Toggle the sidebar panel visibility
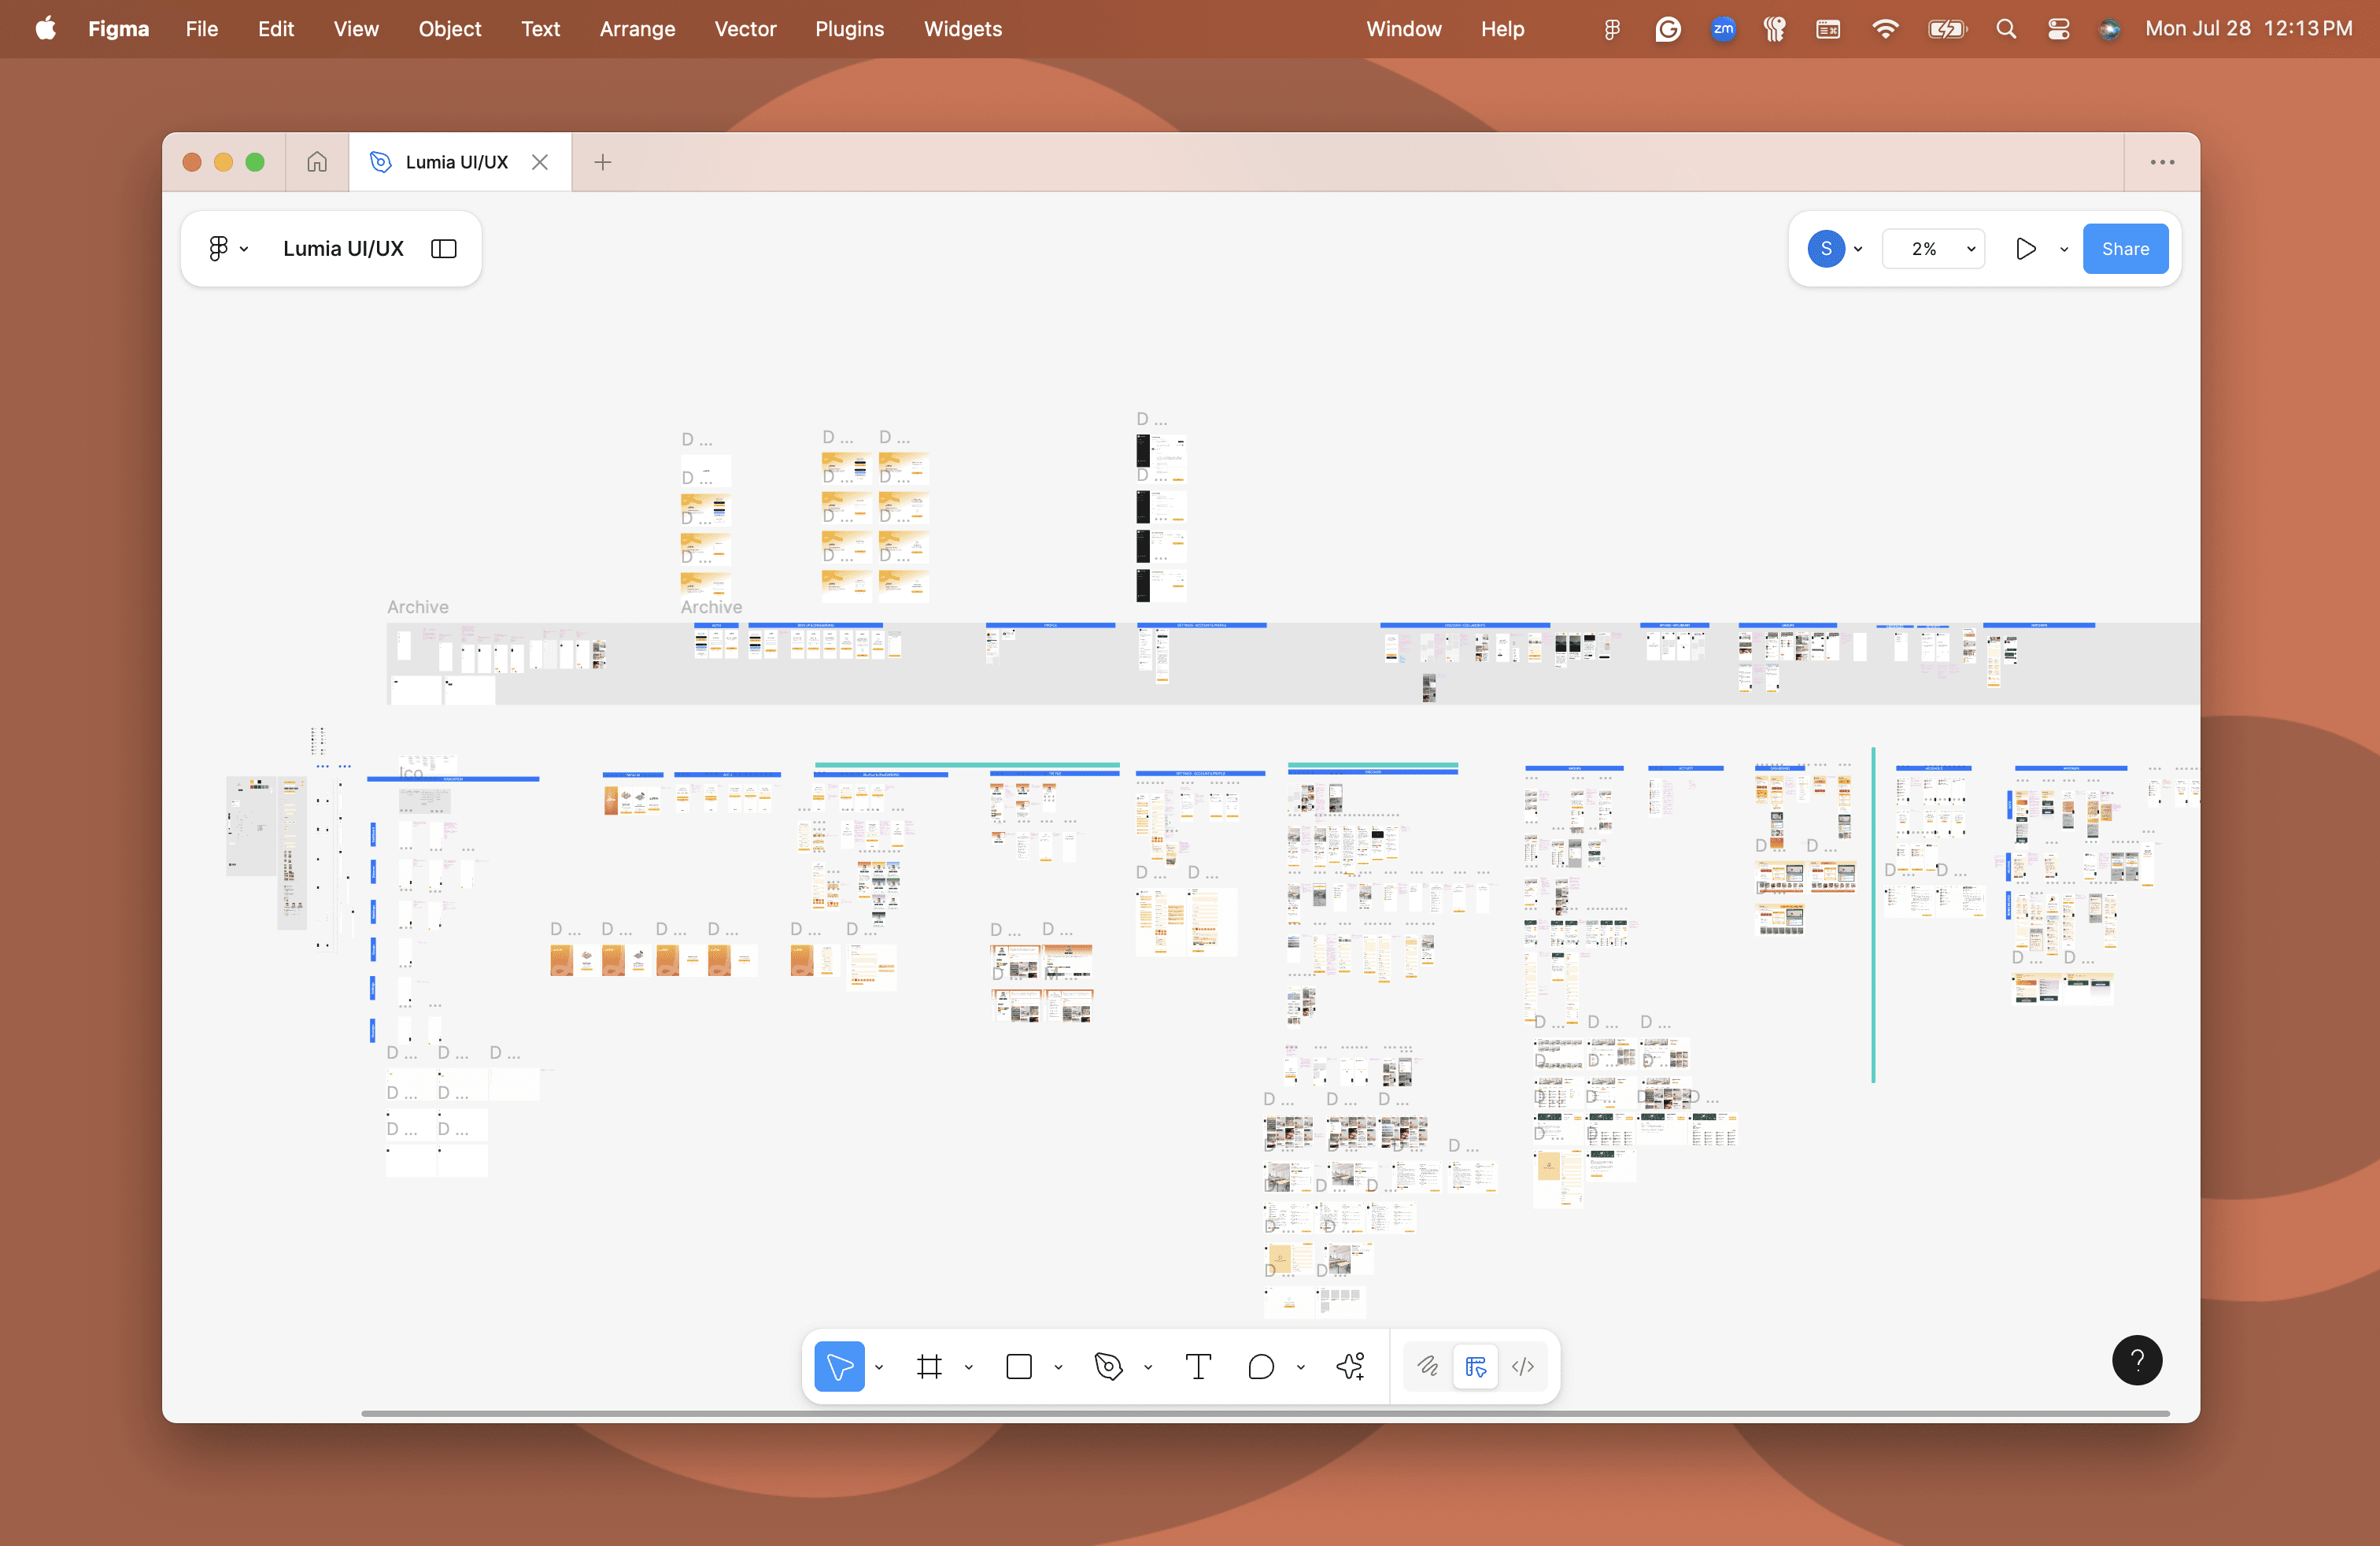Viewport: 2380px width, 1546px height. point(444,249)
